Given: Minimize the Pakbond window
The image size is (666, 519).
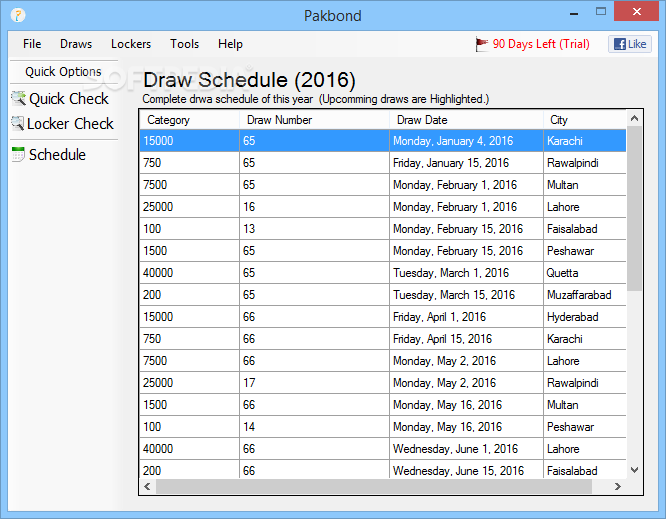Looking at the screenshot, I should [574, 13].
